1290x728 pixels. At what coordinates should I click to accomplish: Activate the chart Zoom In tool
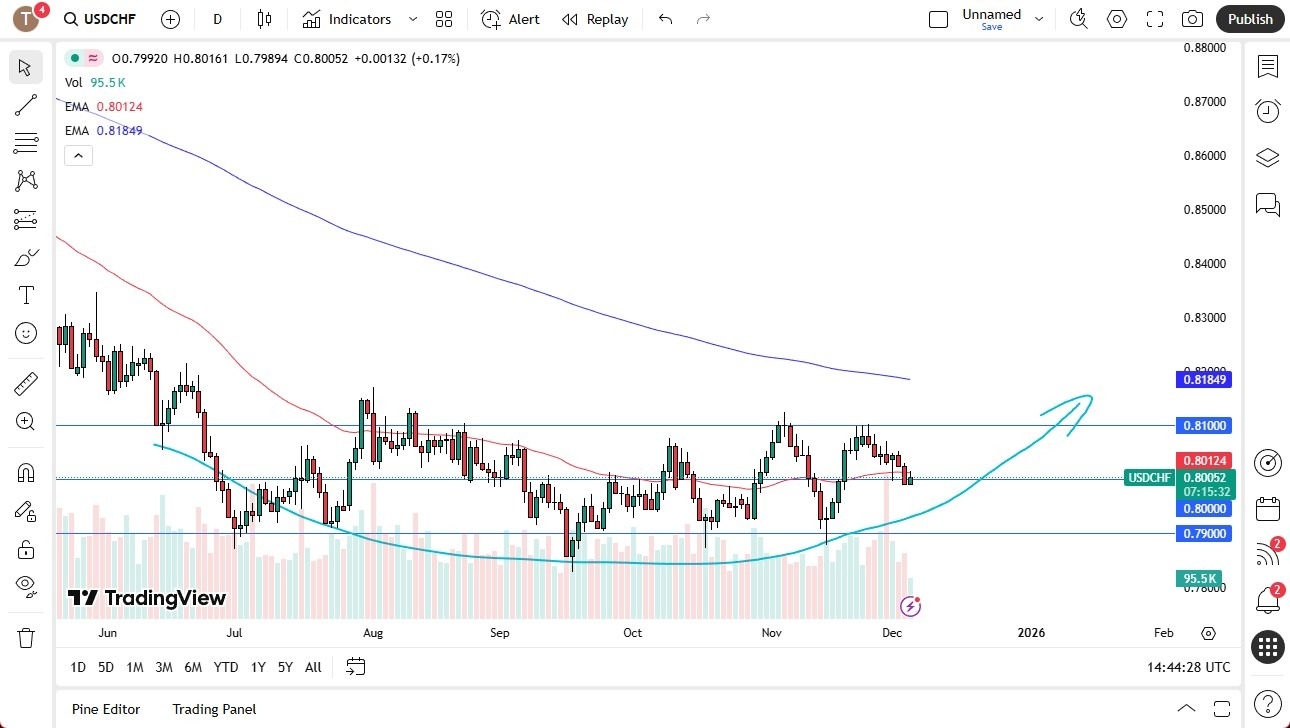pos(26,421)
